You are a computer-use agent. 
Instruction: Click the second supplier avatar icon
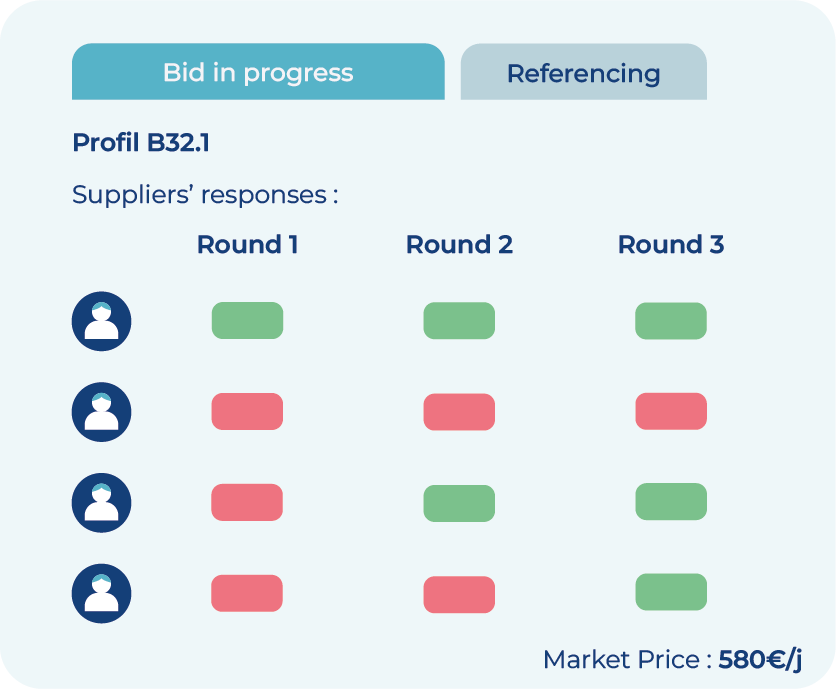tap(101, 412)
